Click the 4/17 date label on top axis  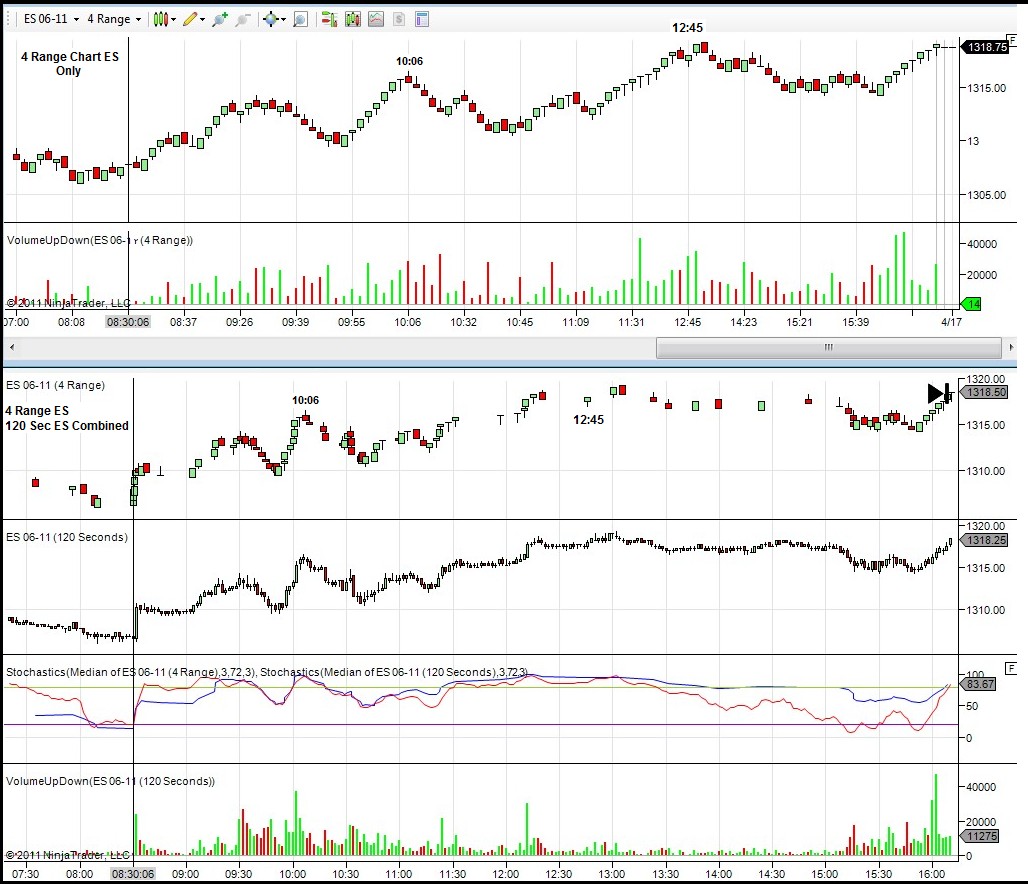click(951, 322)
